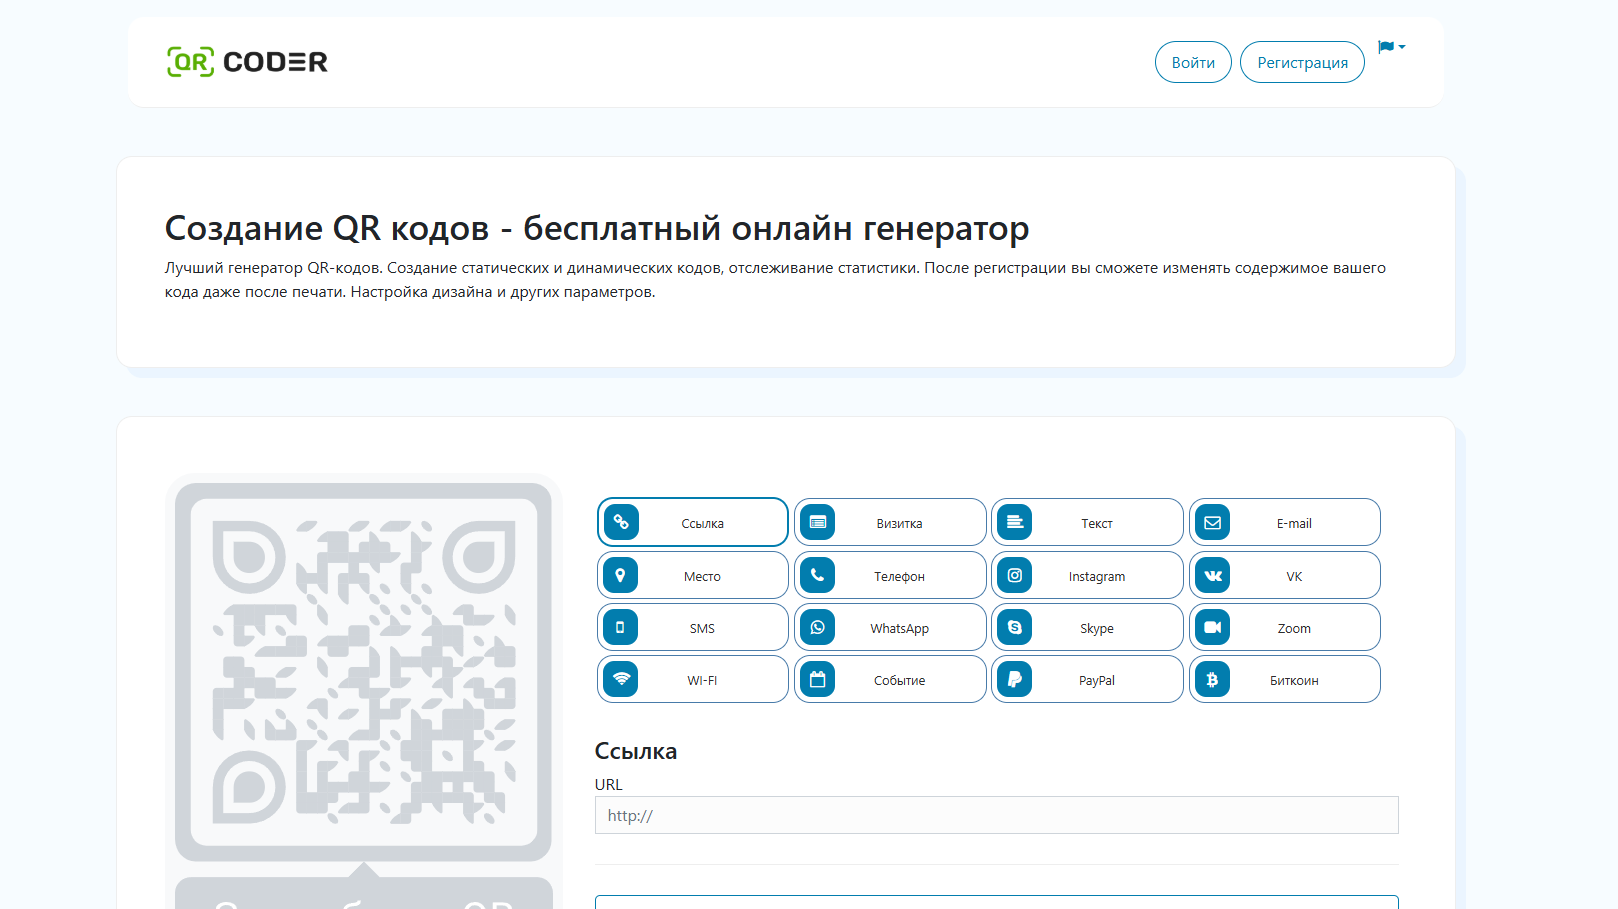Choose the Skype icon
This screenshot has width=1618, height=909.
point(1015,627)
